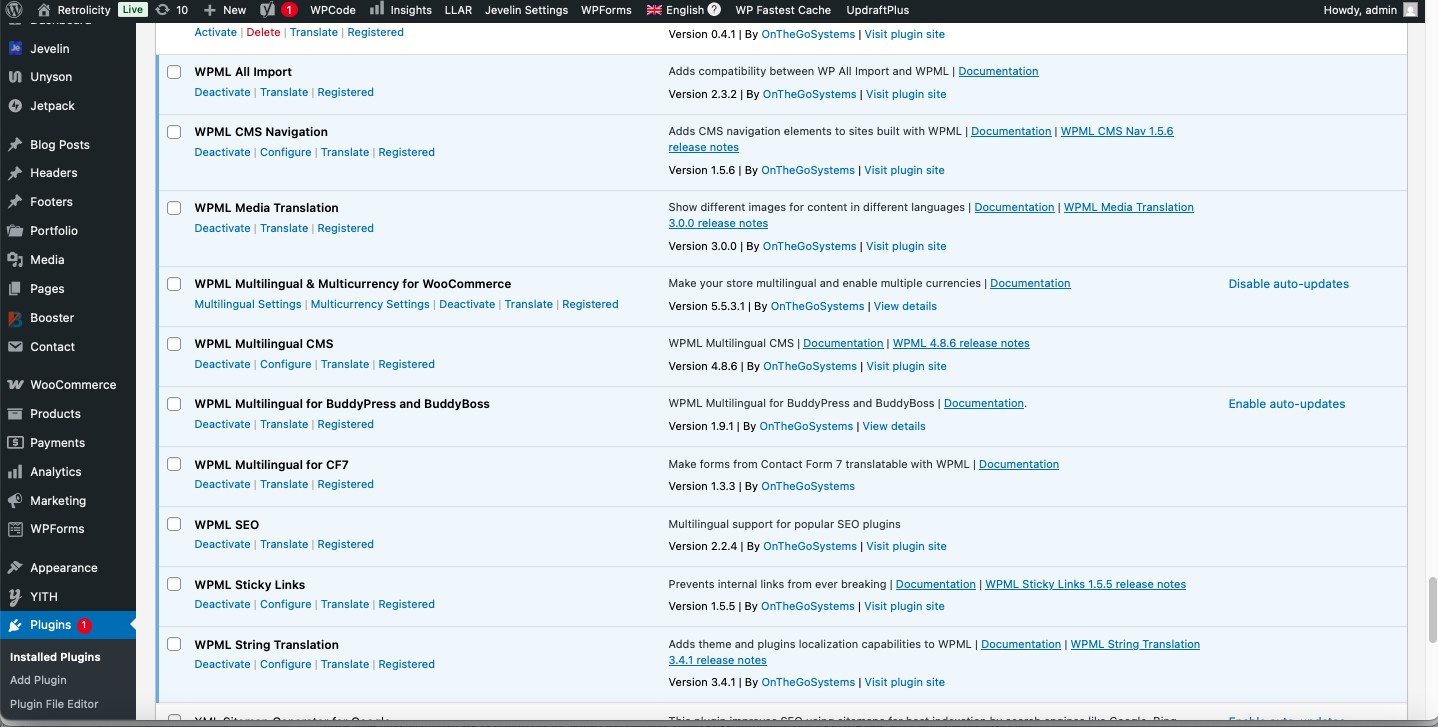Select the WPML All Import checkbox
The image size is (1438, 727).
click(174, 72)
